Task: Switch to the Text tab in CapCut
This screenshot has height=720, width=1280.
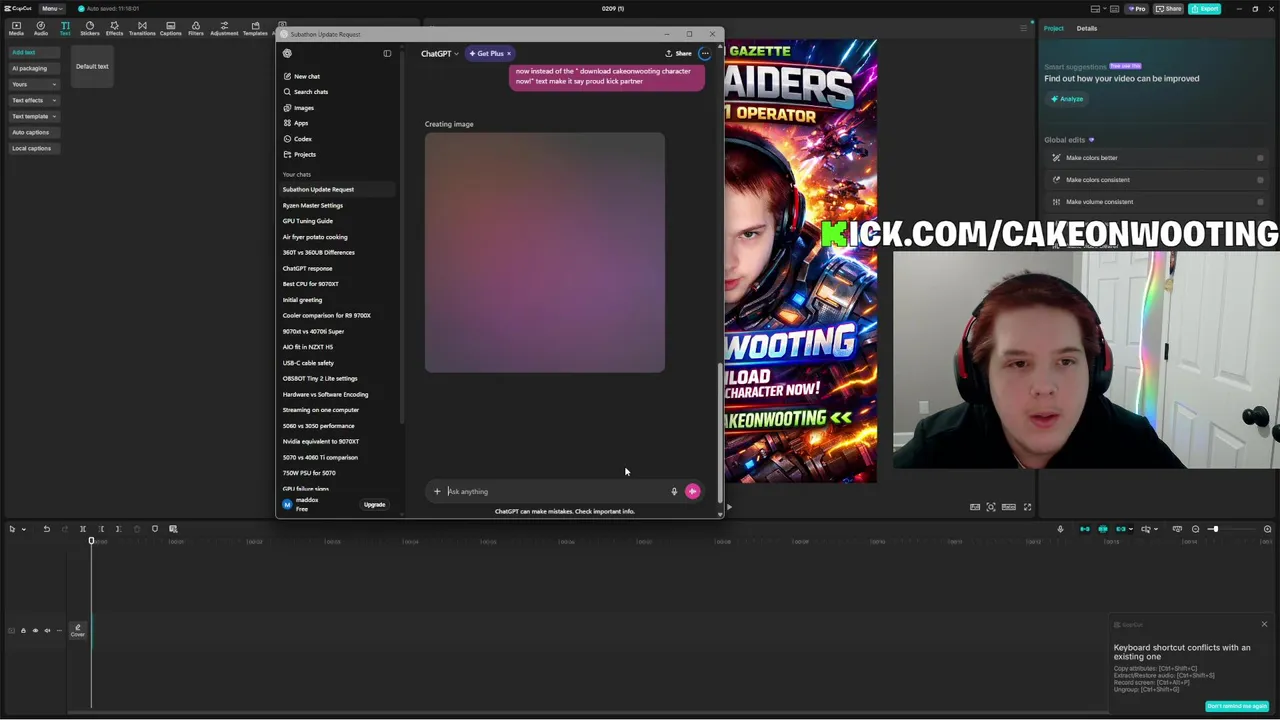Action: pyautogui.click(x=65, y=28)
